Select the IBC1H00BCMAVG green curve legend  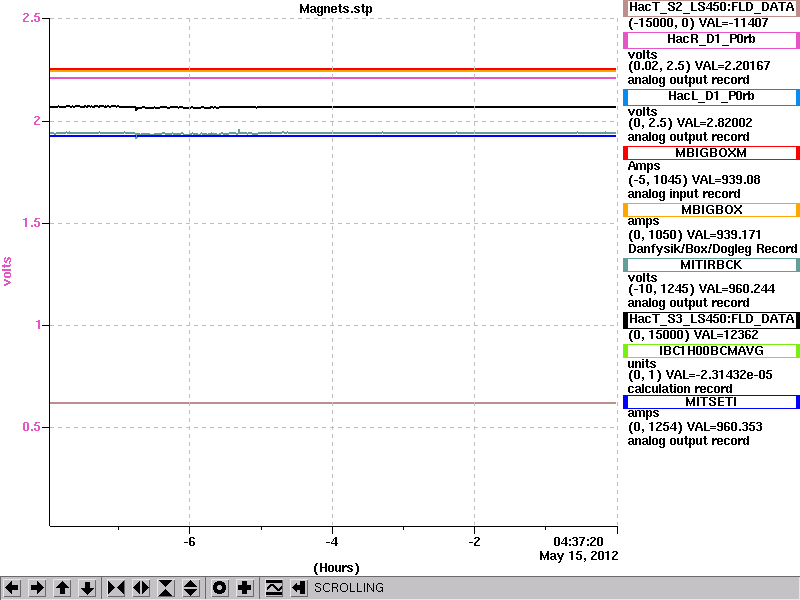711,351
